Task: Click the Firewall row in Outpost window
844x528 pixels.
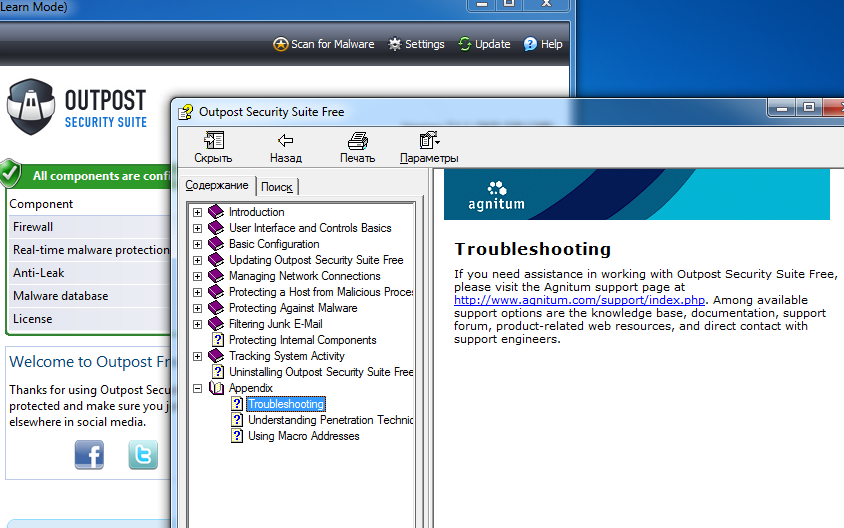Action: 89,227
